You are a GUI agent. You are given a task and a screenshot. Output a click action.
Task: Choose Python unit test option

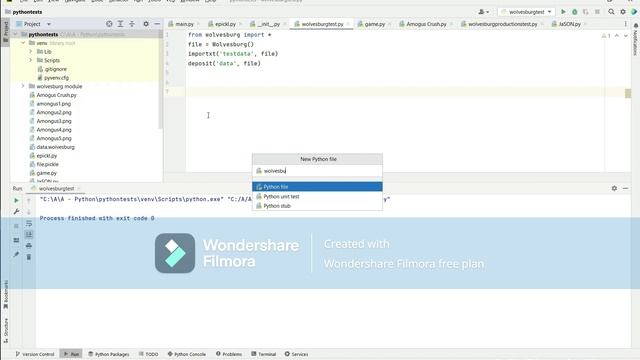point(318,196)
